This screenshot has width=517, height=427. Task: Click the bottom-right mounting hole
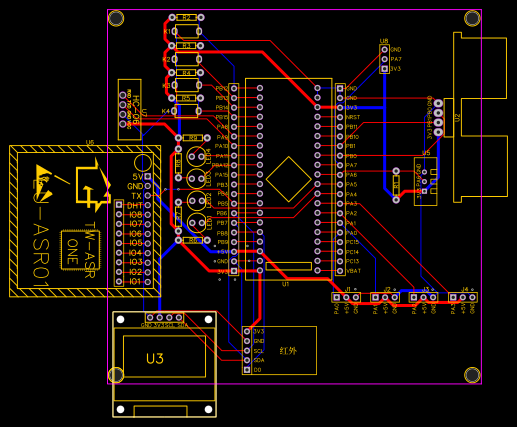tap(472, 375)
